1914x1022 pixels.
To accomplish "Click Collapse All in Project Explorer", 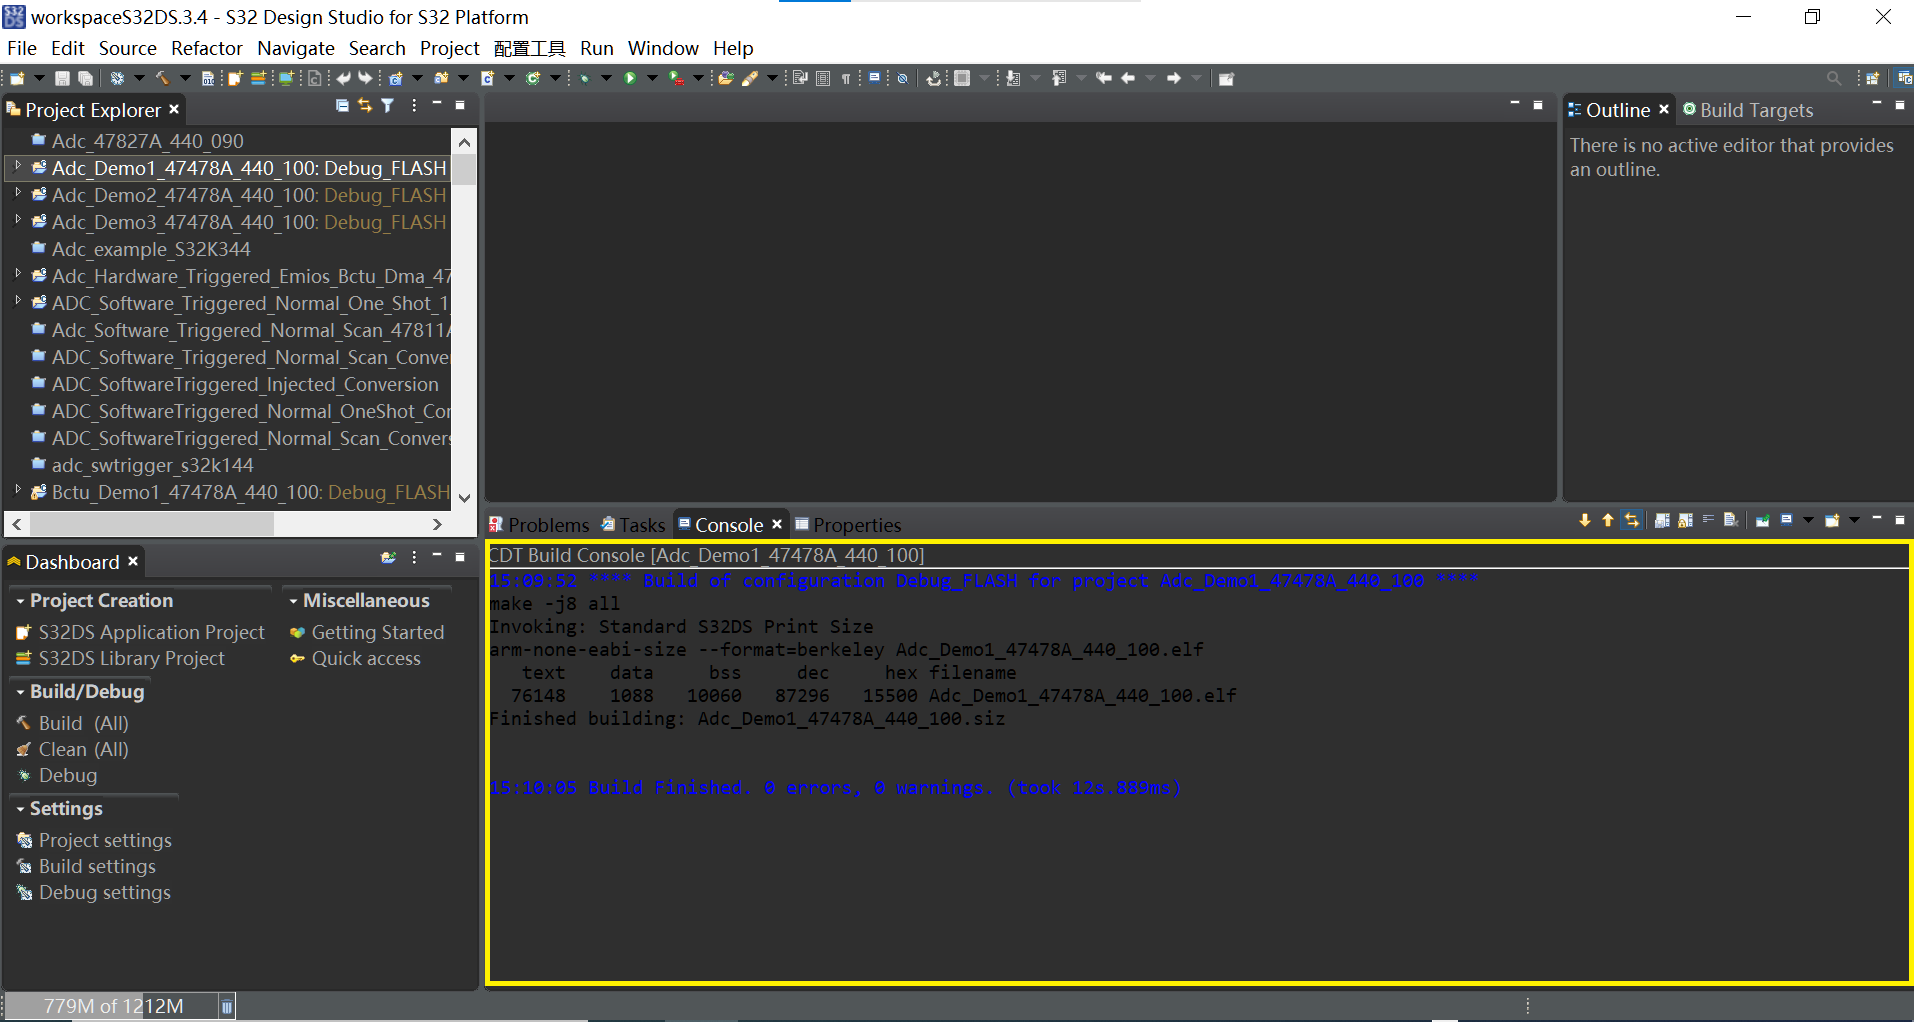I will (342, 105).
